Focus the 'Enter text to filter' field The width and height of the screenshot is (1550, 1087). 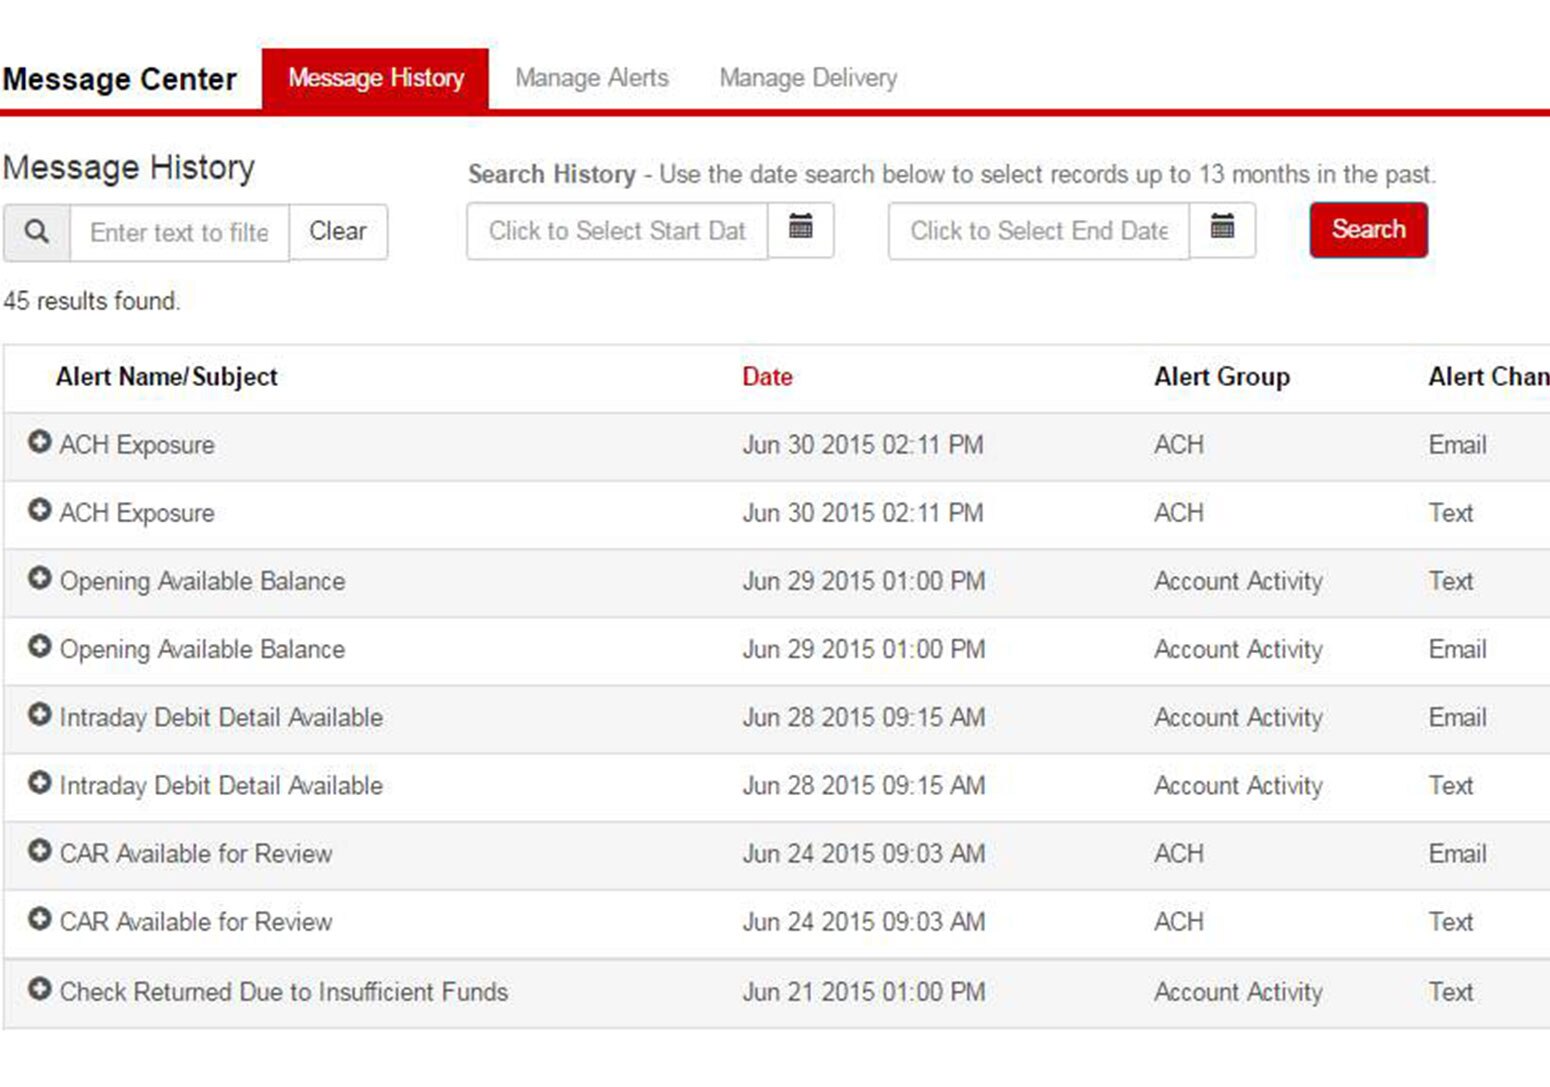coord(180,233)
